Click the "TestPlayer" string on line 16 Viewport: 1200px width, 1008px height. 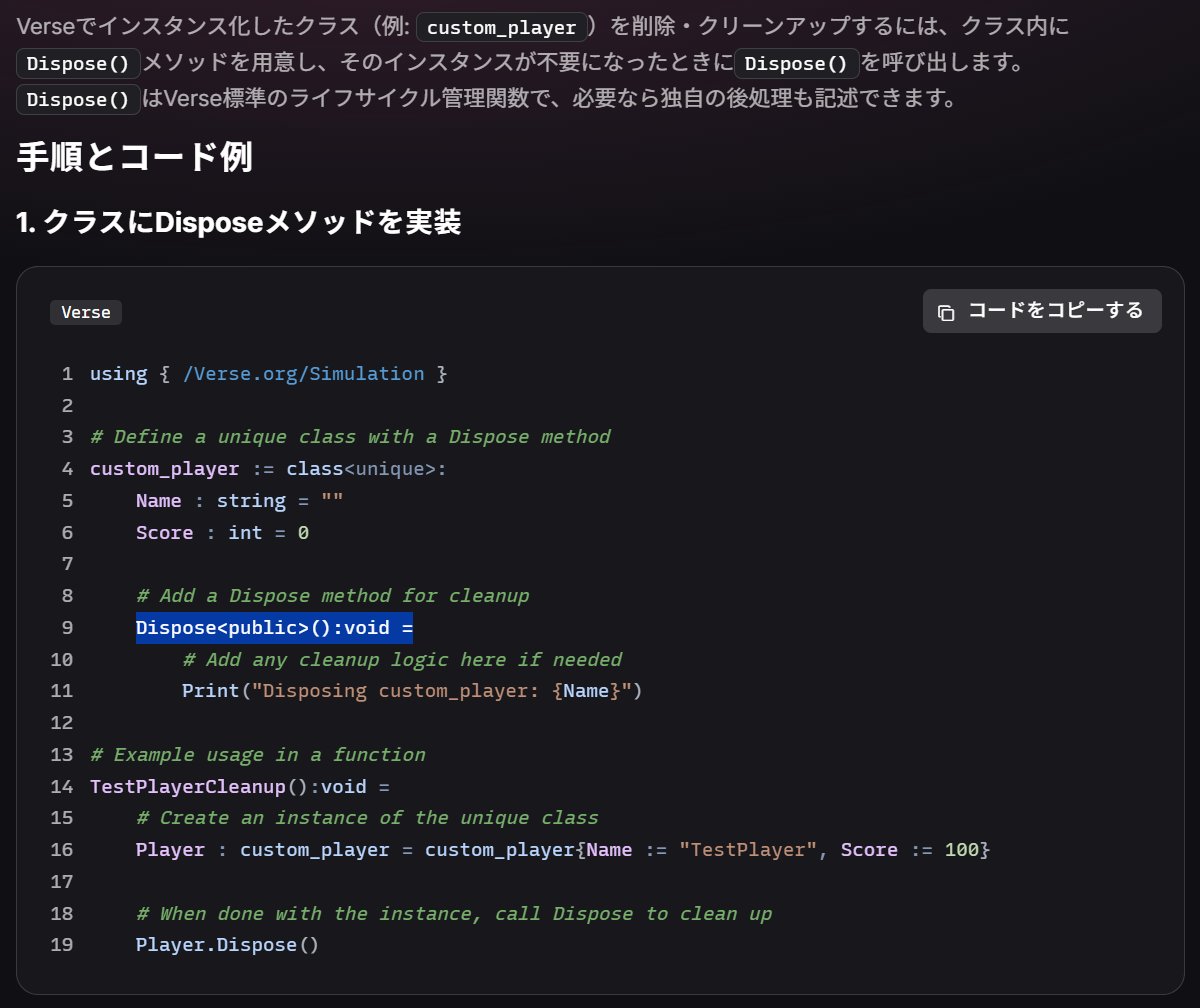coord(748,850)
